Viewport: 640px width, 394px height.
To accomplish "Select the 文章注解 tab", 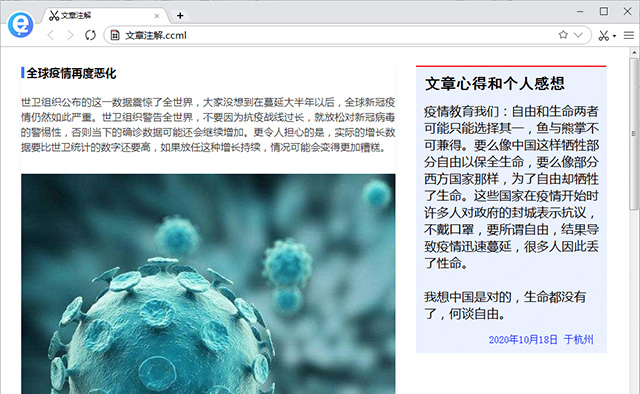I will coord(104,16).
